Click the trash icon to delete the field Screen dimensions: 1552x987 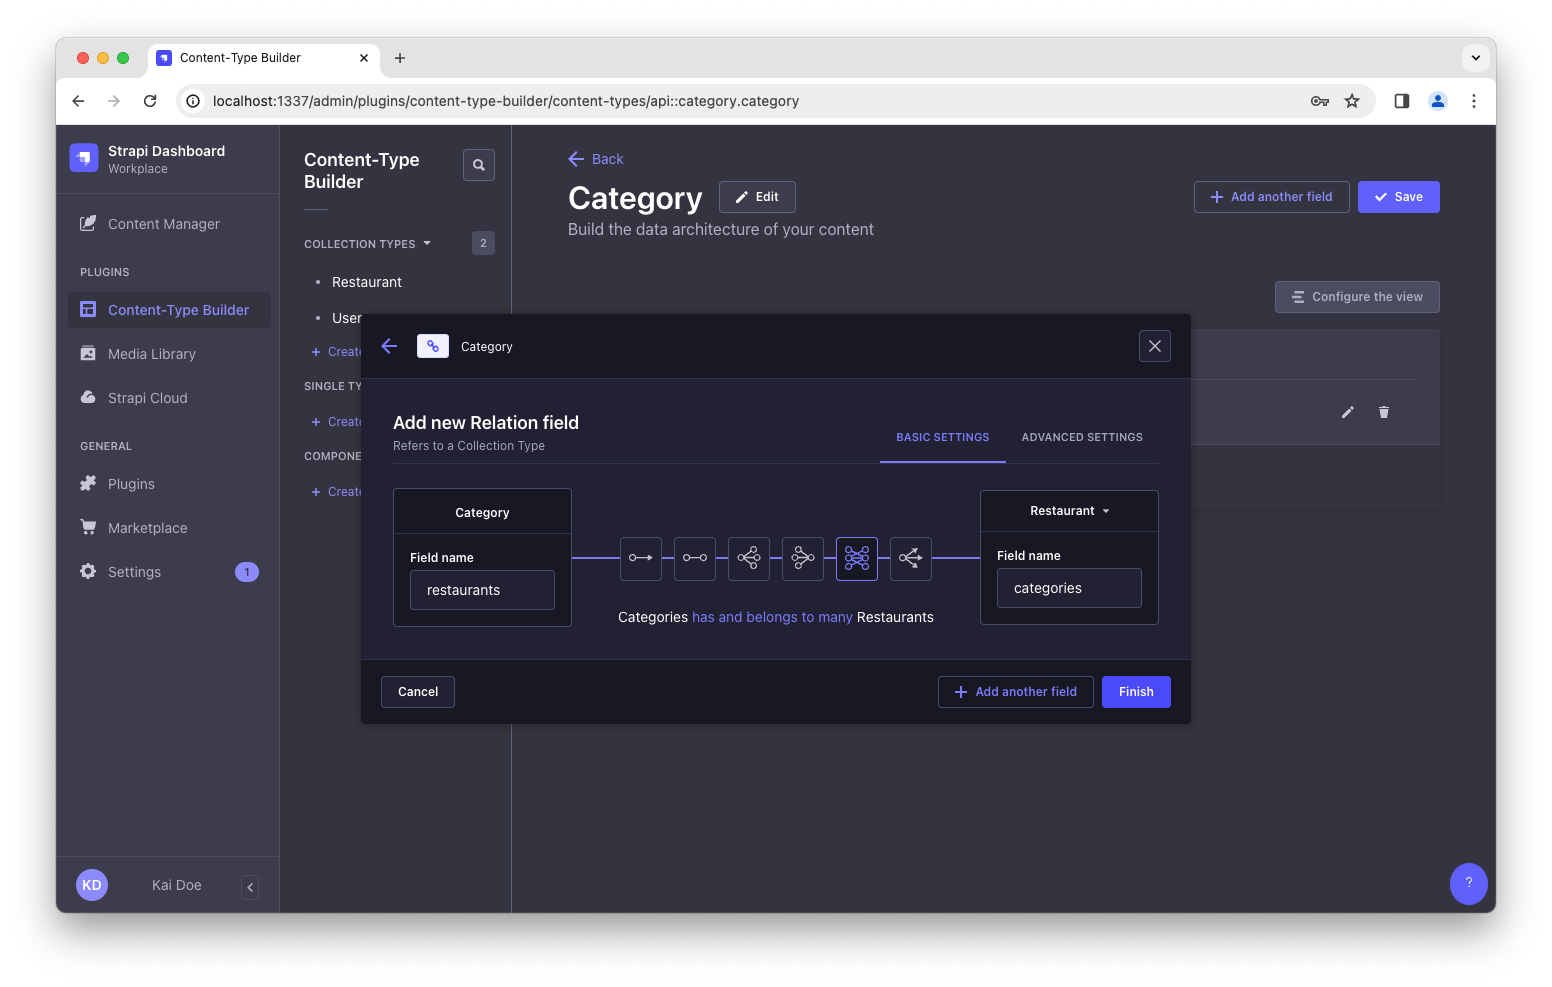tap(1384, 412)
